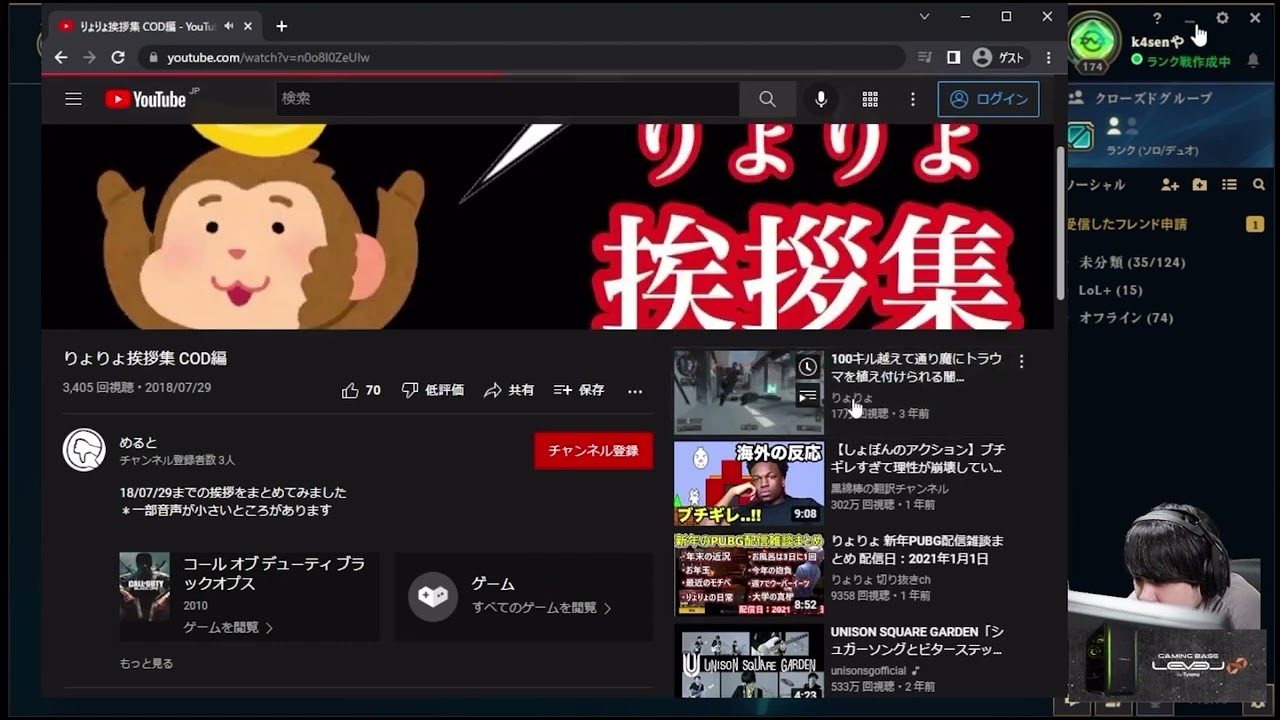Open unisonsgofficial channel name
The height and width of the screenshot is (720, 1280).
(x=868, y=671)
